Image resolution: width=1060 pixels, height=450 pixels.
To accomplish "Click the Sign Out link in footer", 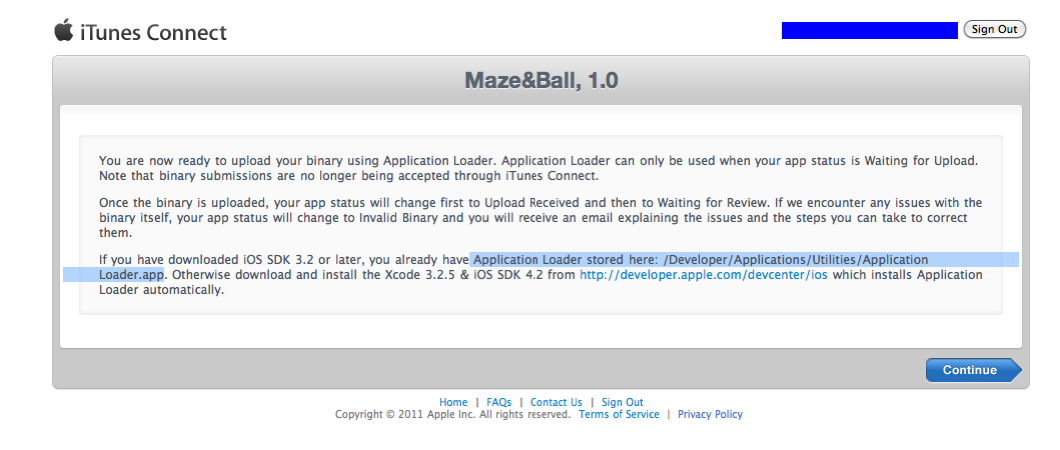I will pos(622,402).
